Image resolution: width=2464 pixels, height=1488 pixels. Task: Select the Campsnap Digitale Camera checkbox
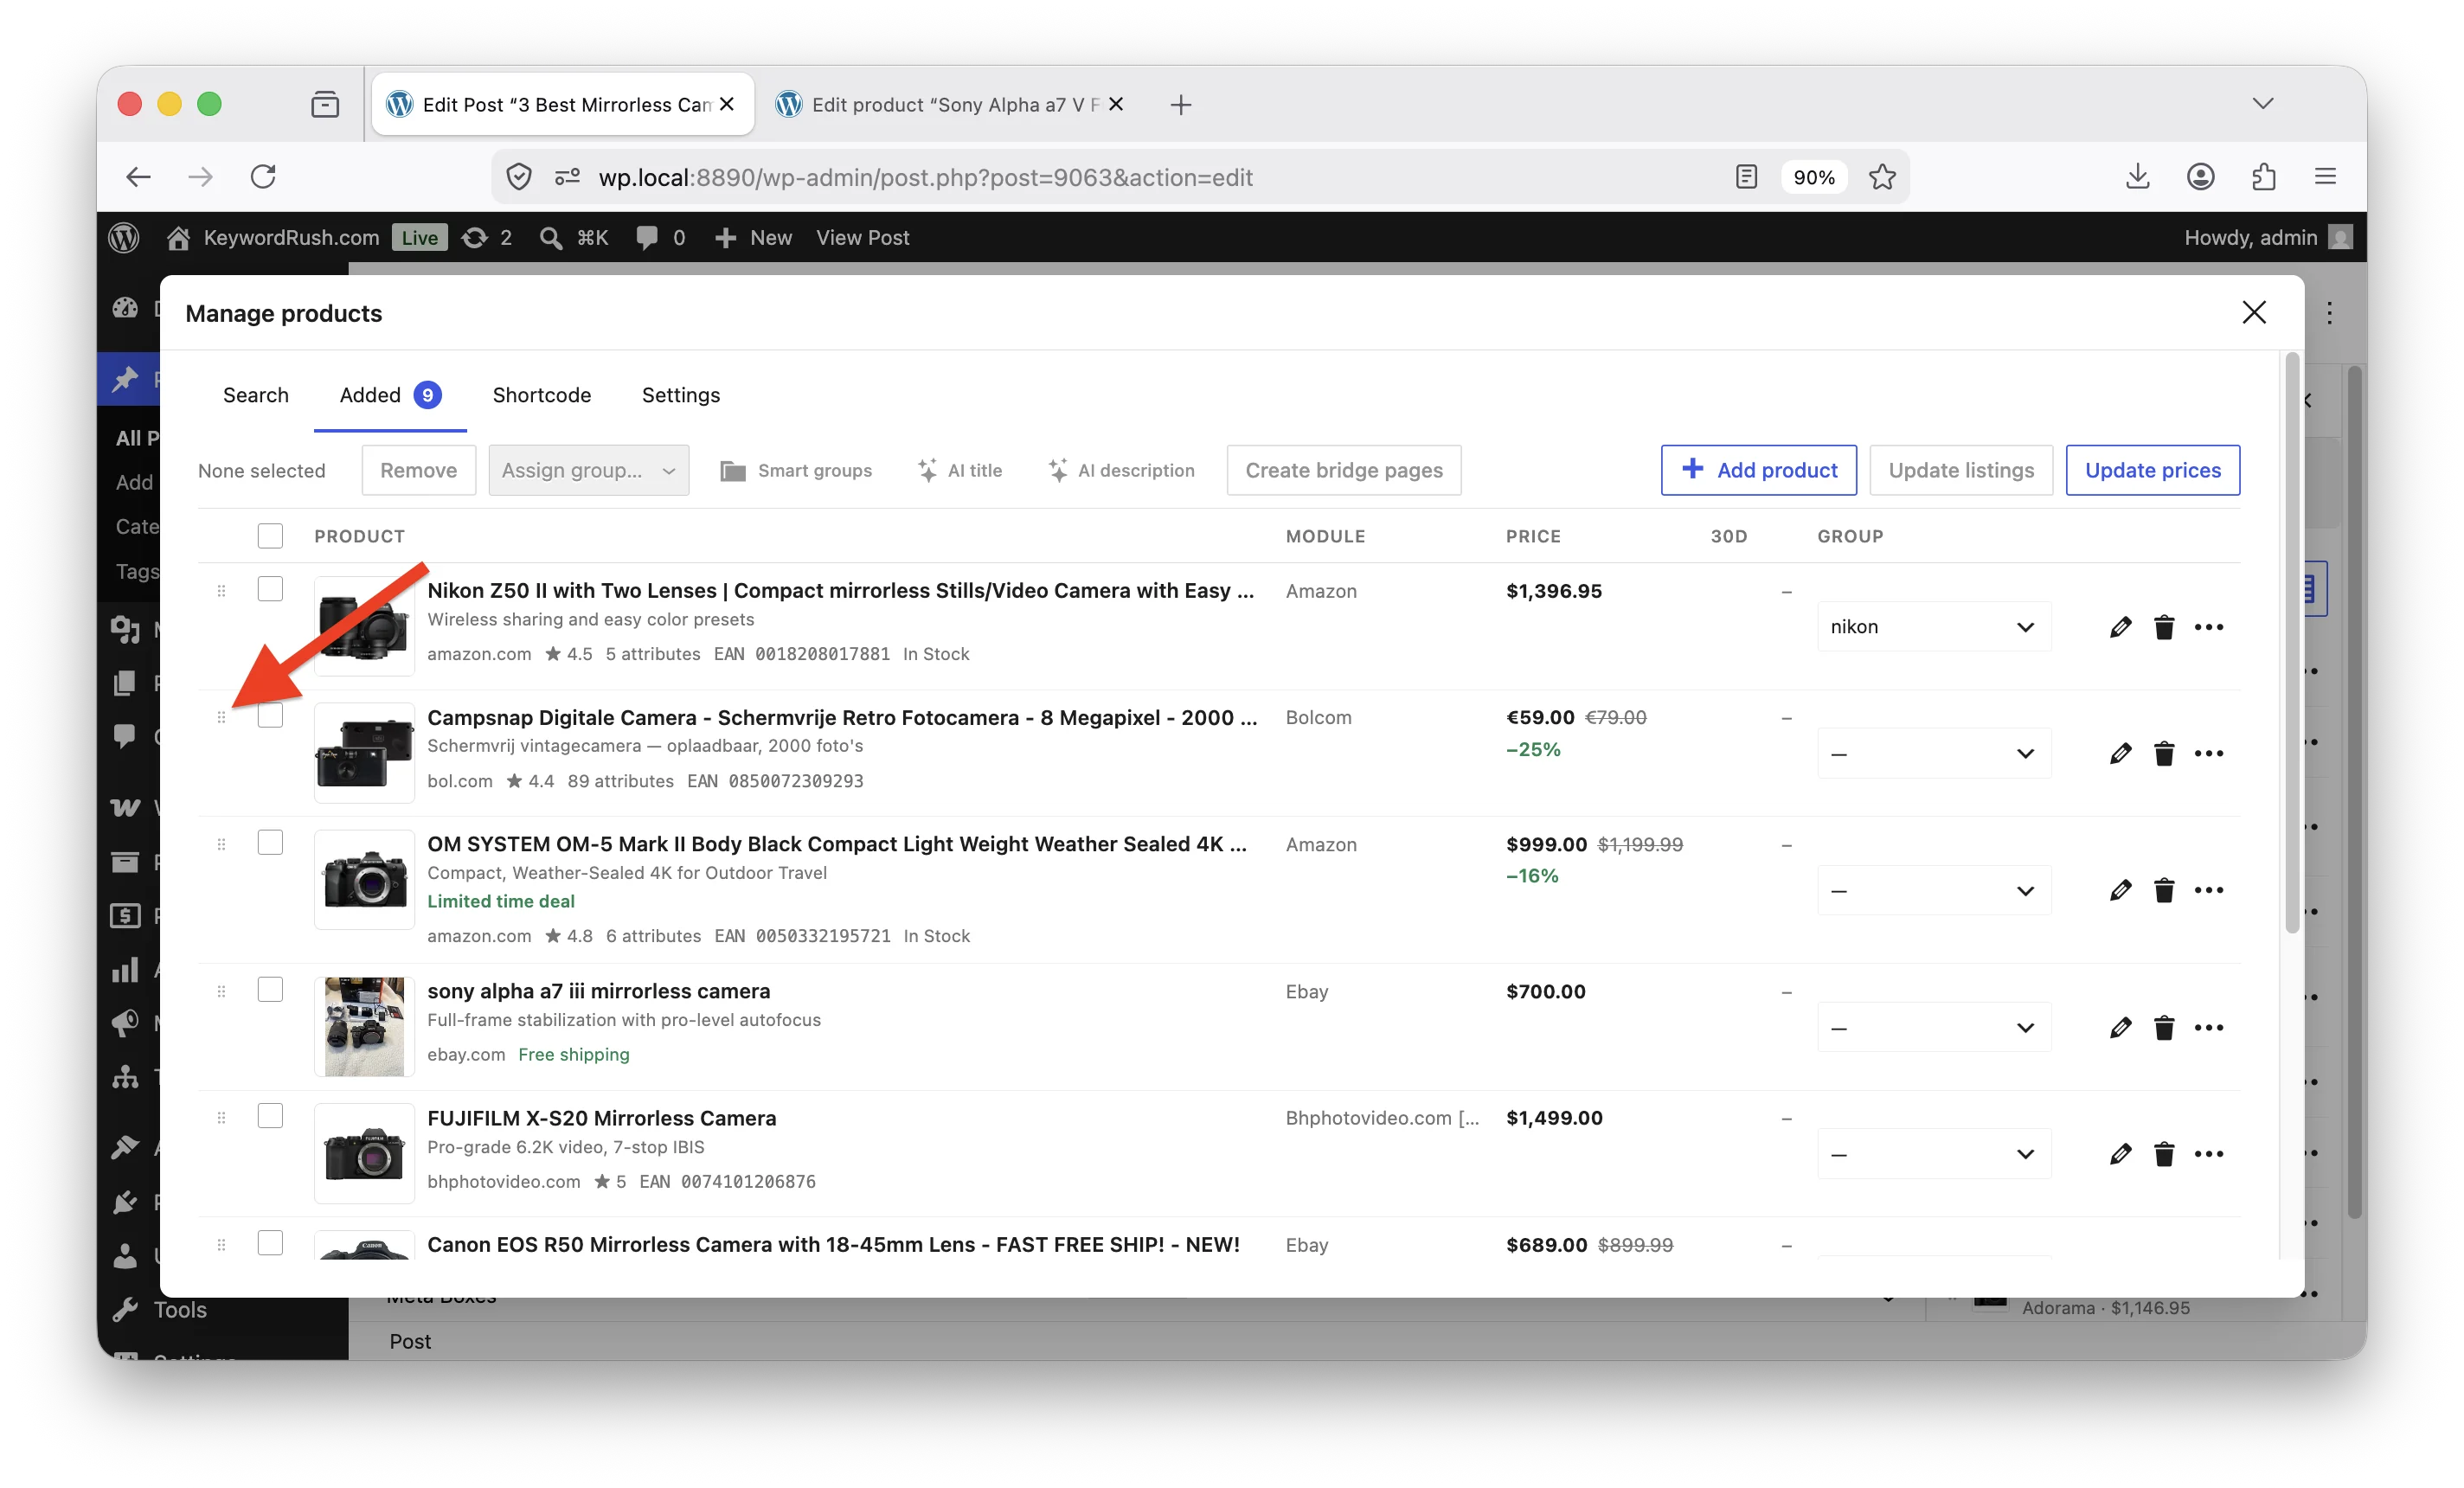click(270, 716)
